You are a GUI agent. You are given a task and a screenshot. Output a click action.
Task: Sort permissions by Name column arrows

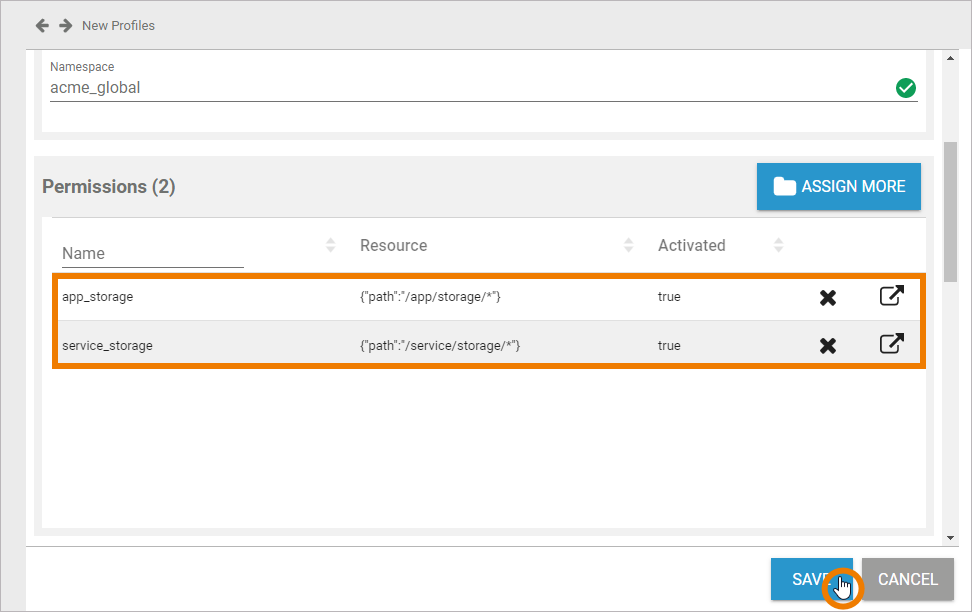click(331, 245)
